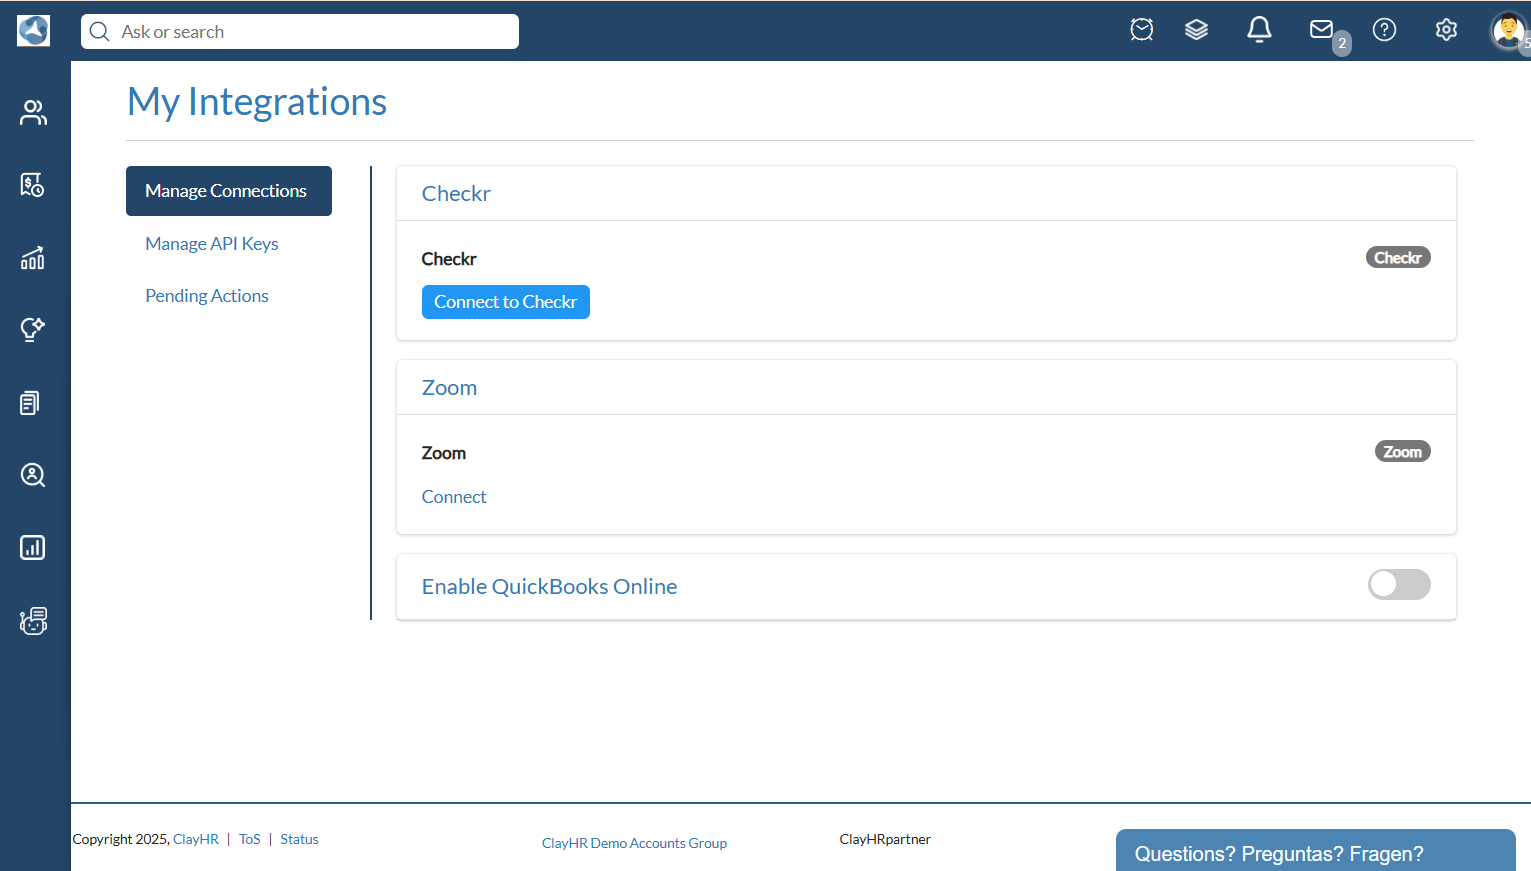1531x871 pixels.
Task: Click the gray Zoom badge
Action: [1403, 452]
